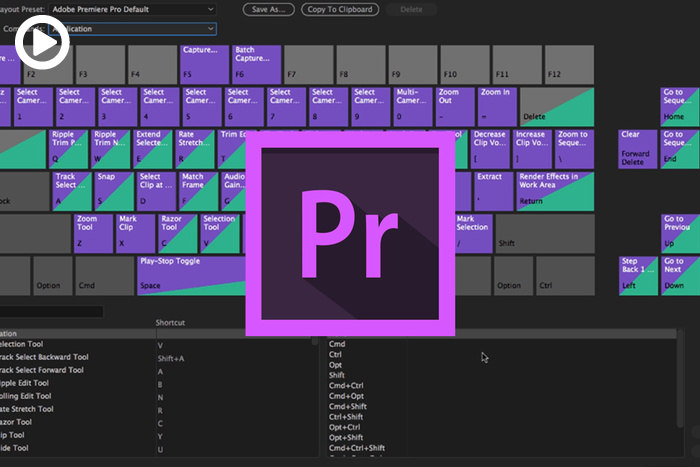This screenshot has width=700, height=467.
Task: Select the Snap S key
Action: [x=114, y=192]
